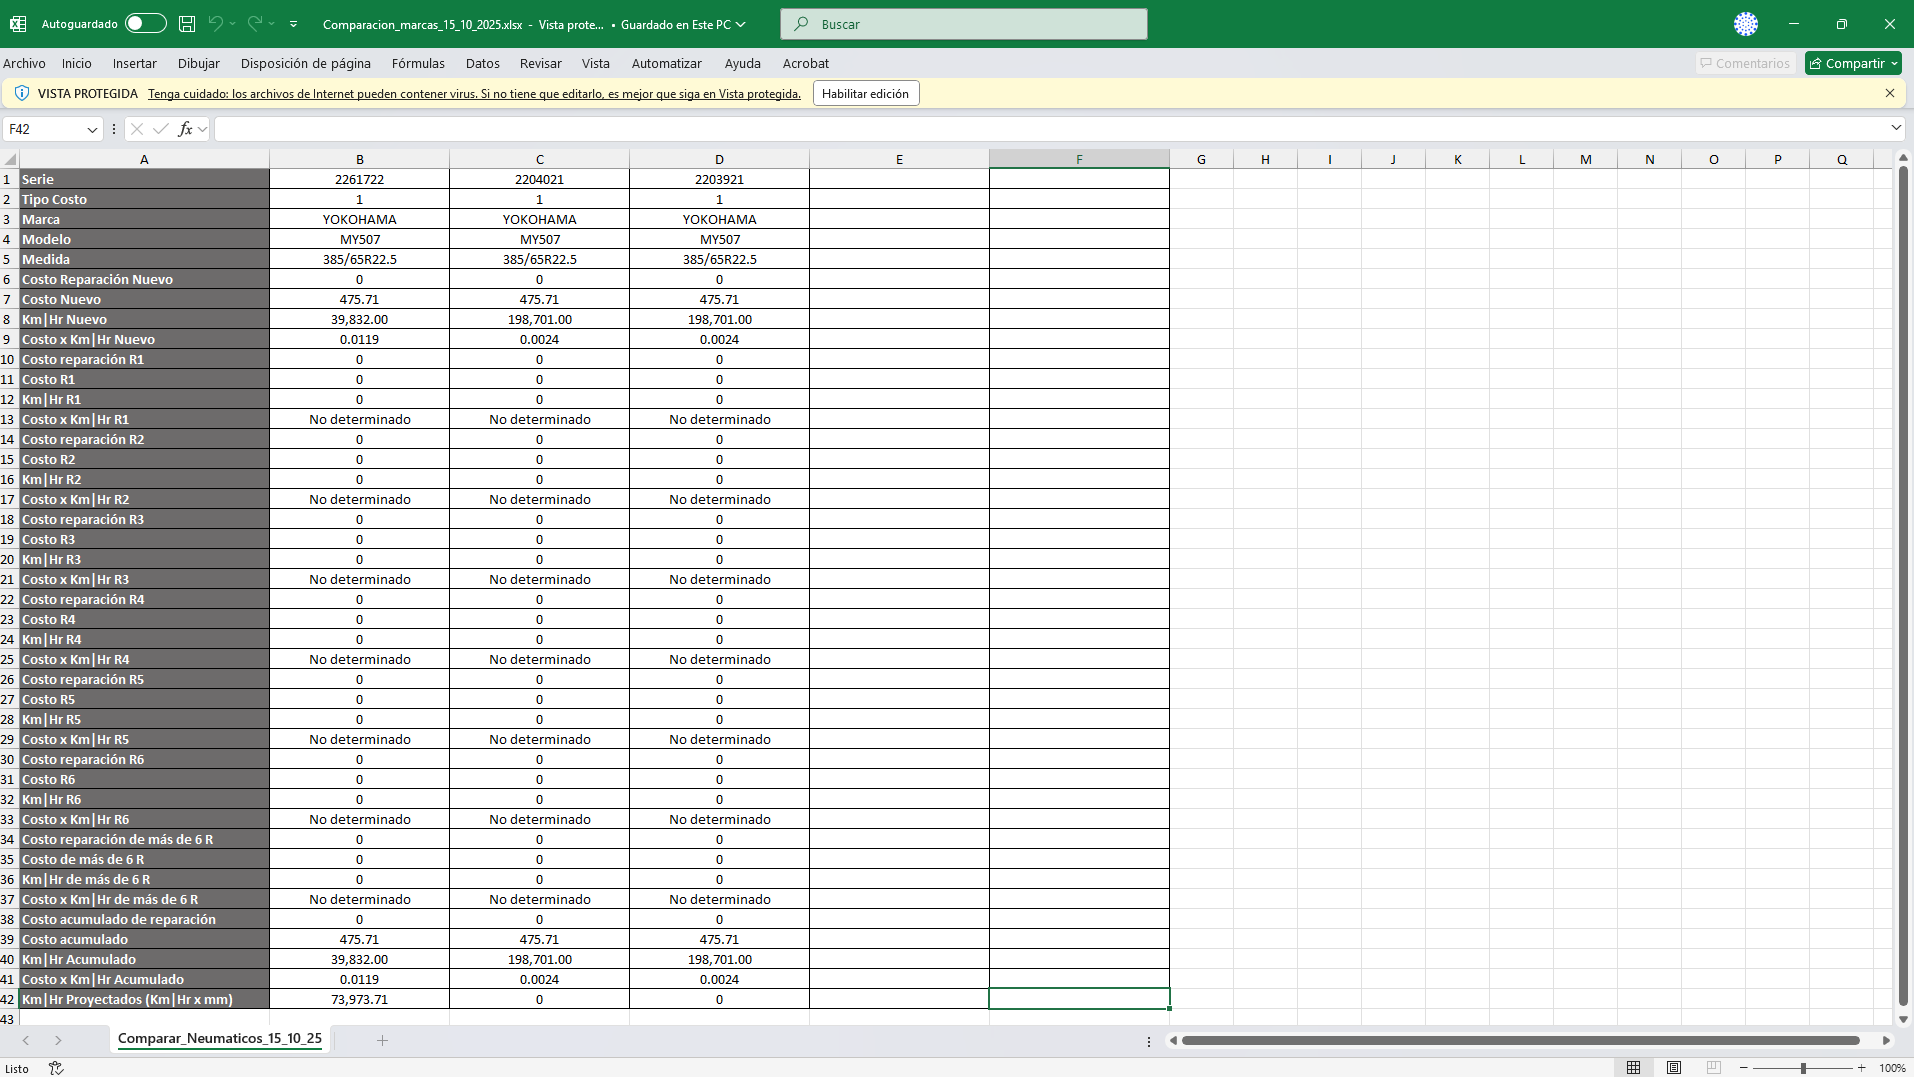This screenshot has width=1914, height=1077.
Task: Click in the Buscar search box
Action: point(965,24)
